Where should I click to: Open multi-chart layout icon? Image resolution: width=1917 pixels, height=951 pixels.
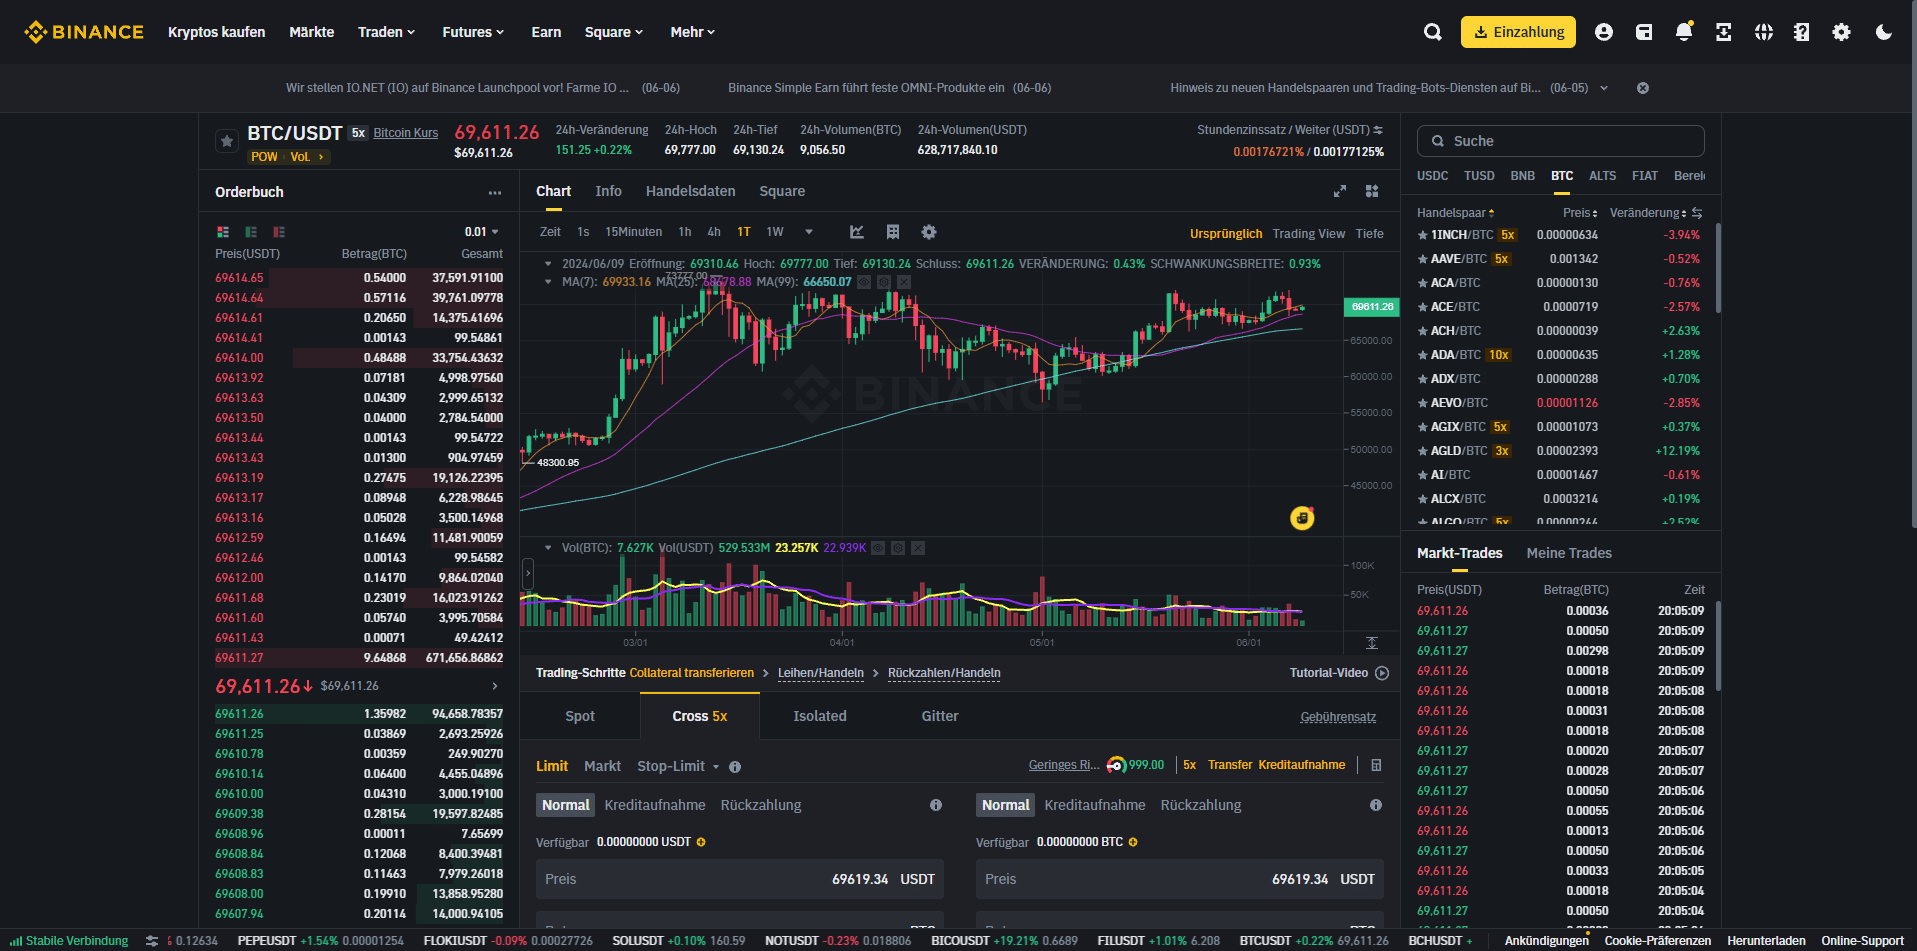coord(1372,191)
